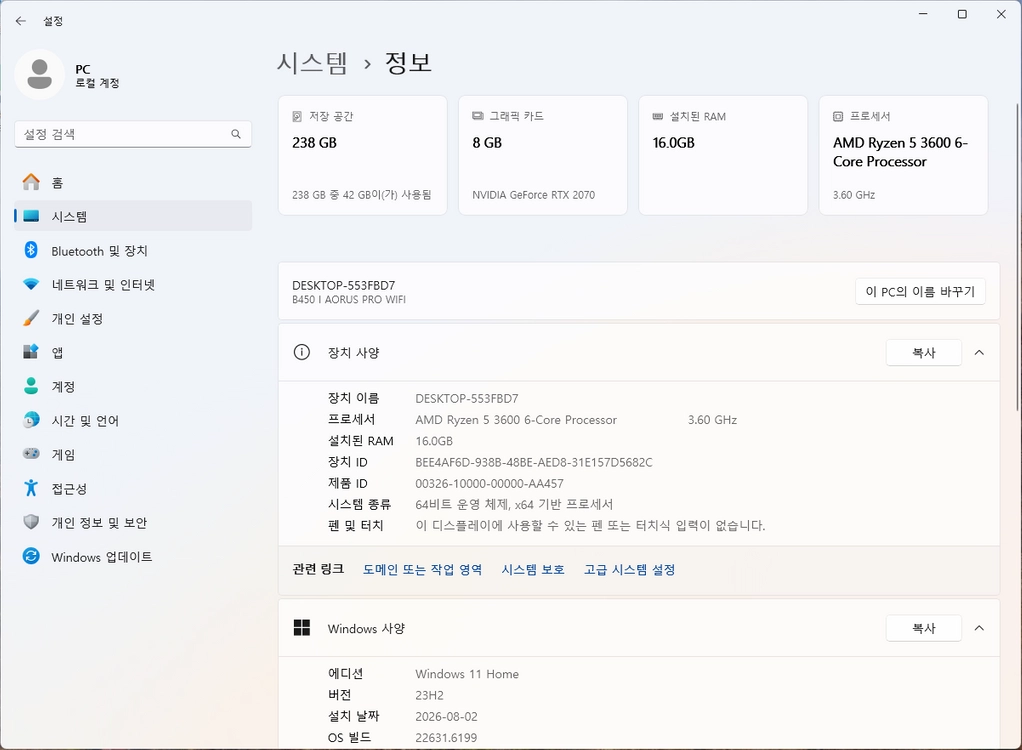The height and width of the screenshot is (750, 1022).
Task: Click the 64비트 운영 체제 system type text
Action: [x=514, y=504]
